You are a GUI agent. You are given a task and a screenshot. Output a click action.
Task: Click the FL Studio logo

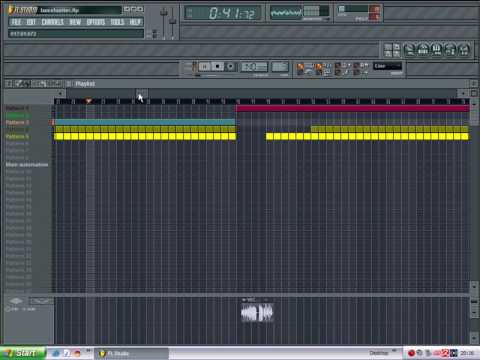coord(22,10)
